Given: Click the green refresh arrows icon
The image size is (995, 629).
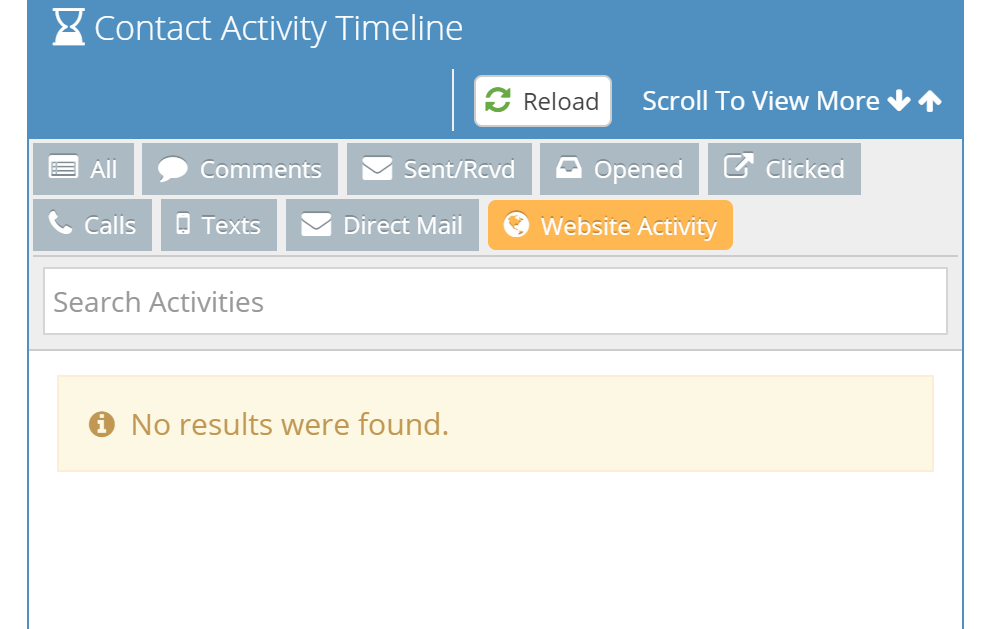Looking at the screenshot, I should [x=497, y=100].
